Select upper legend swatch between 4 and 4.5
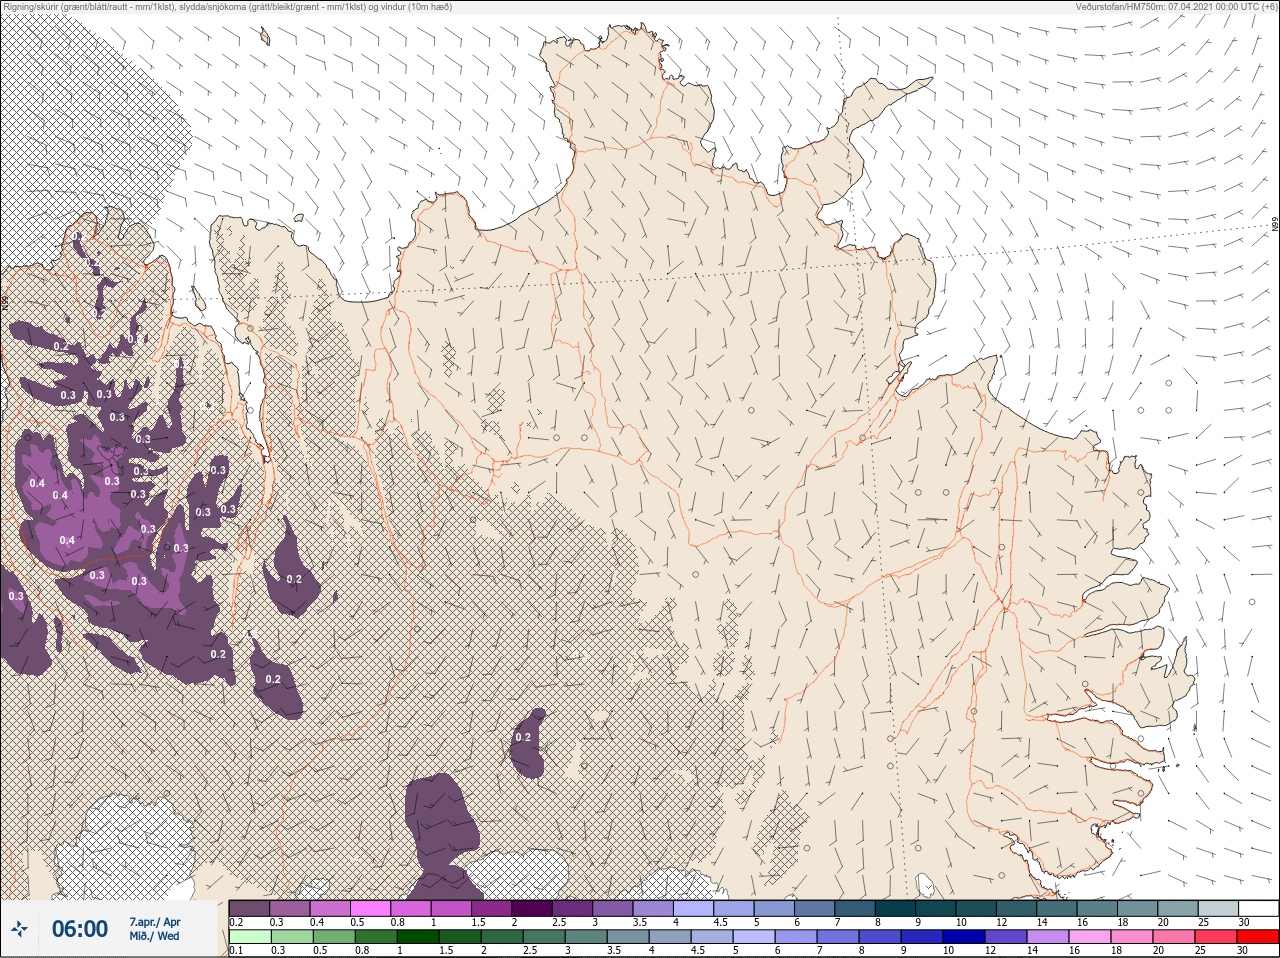 coord(695,908)
